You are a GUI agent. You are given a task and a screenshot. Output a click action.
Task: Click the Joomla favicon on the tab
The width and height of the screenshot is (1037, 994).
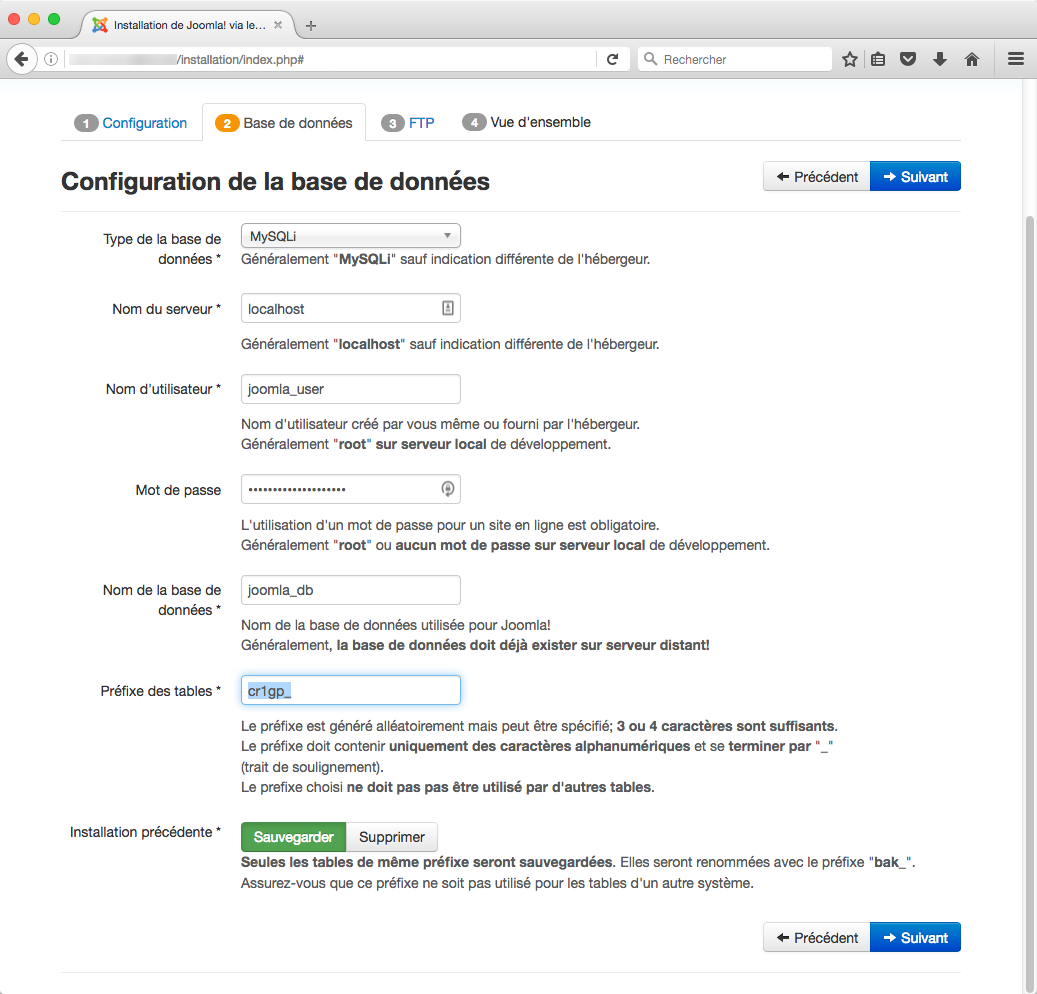pyautogui.click(x=100, y=25)
